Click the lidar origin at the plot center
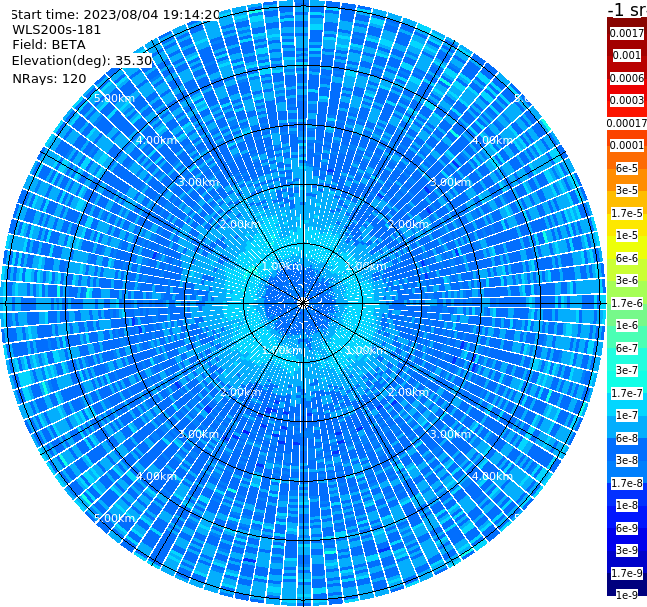Viewport: 647px width, 607px height. tap(303, 303)
